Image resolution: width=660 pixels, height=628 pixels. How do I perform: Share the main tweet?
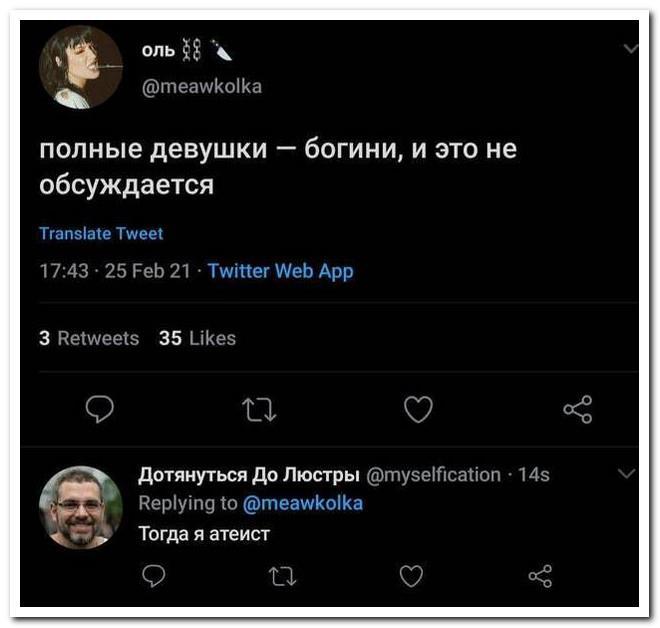(577, 409)
